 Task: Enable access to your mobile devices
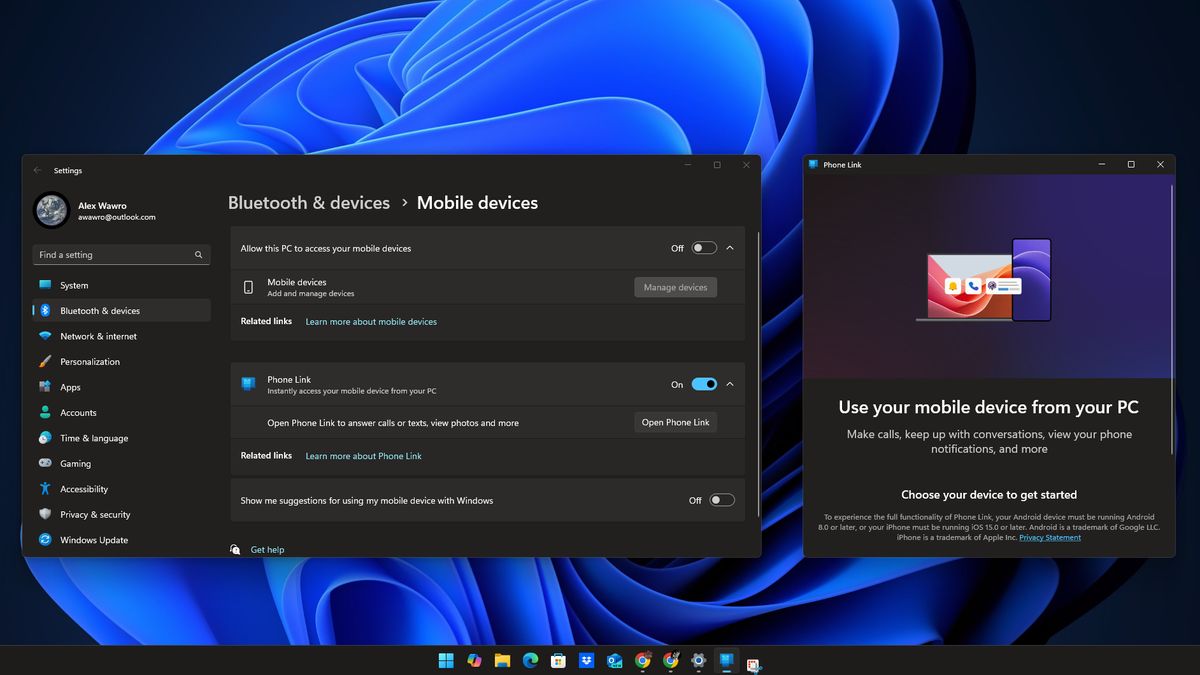(703, 247)
